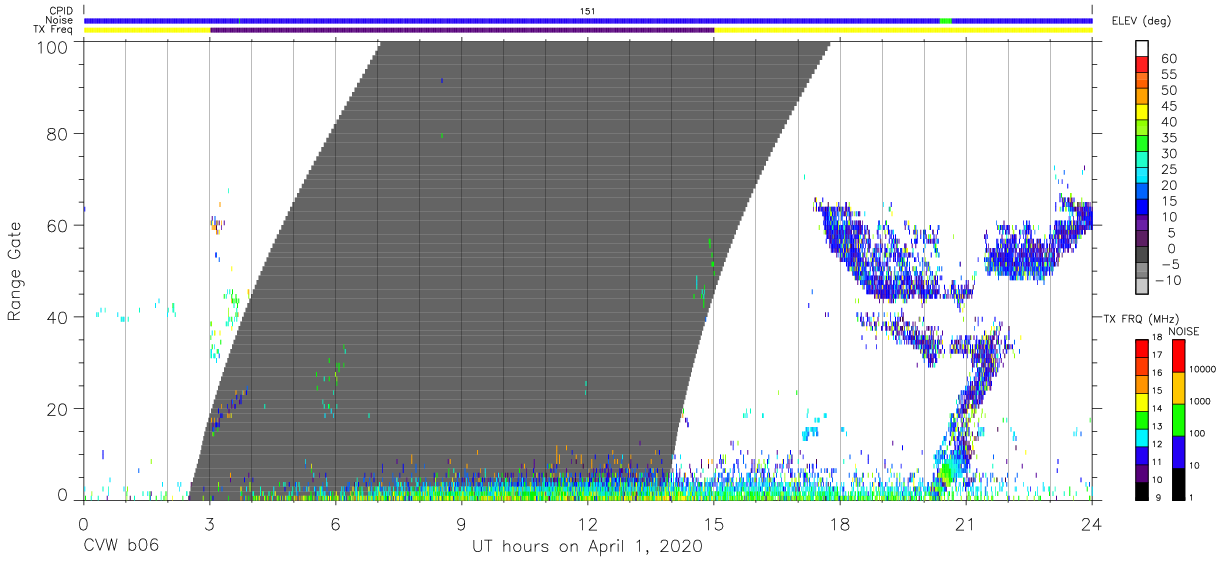Click the y-axis tick label '20'
This screenshot has width=1228, height=567.
58,409
